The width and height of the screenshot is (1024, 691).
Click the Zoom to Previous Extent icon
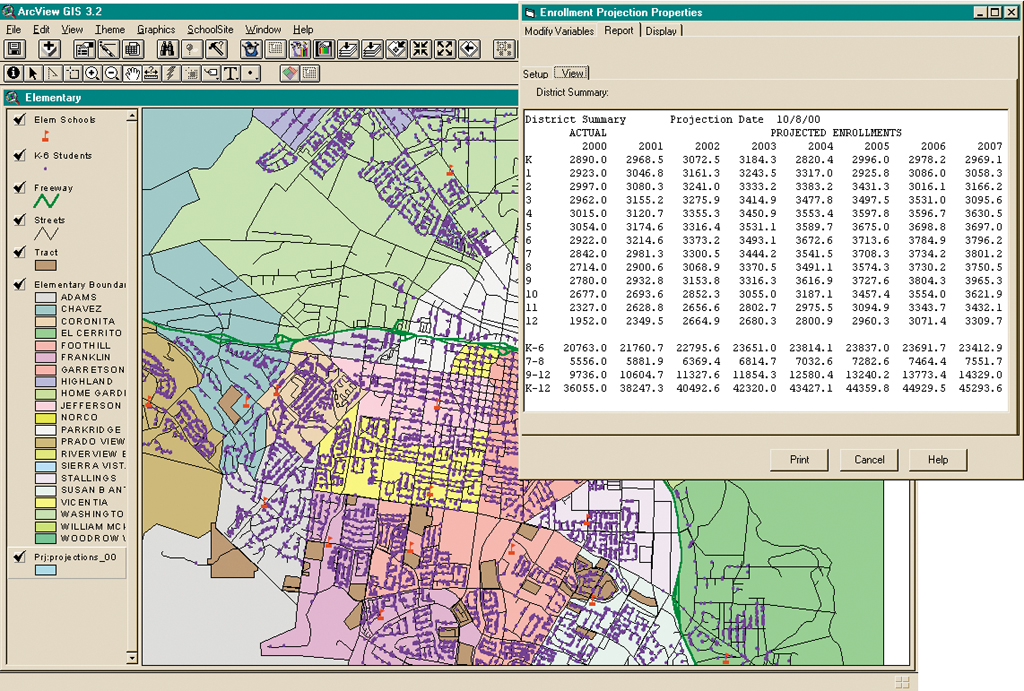coord(469,49)
